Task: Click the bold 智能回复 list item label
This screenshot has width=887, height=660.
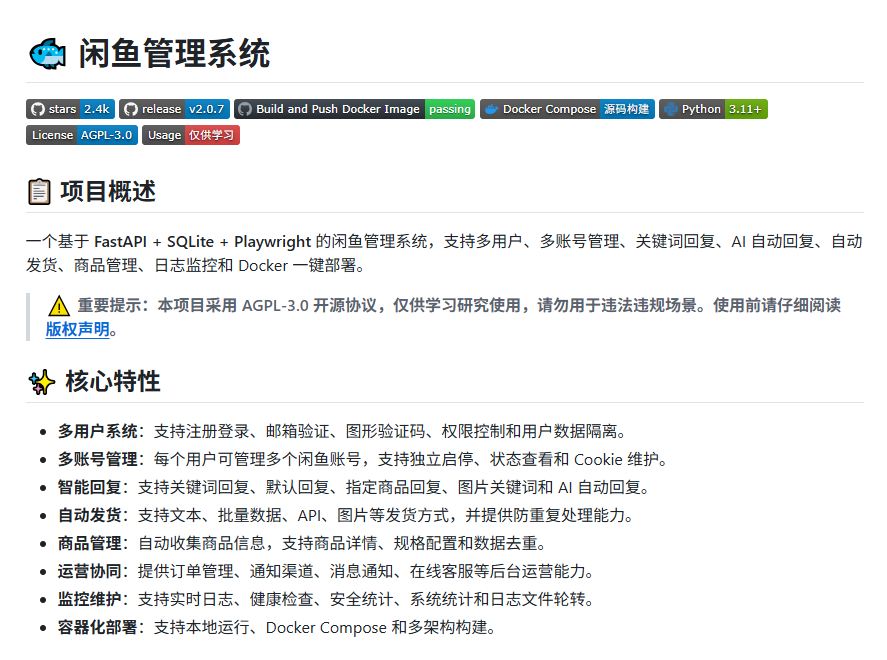Action: pos(89,487)
